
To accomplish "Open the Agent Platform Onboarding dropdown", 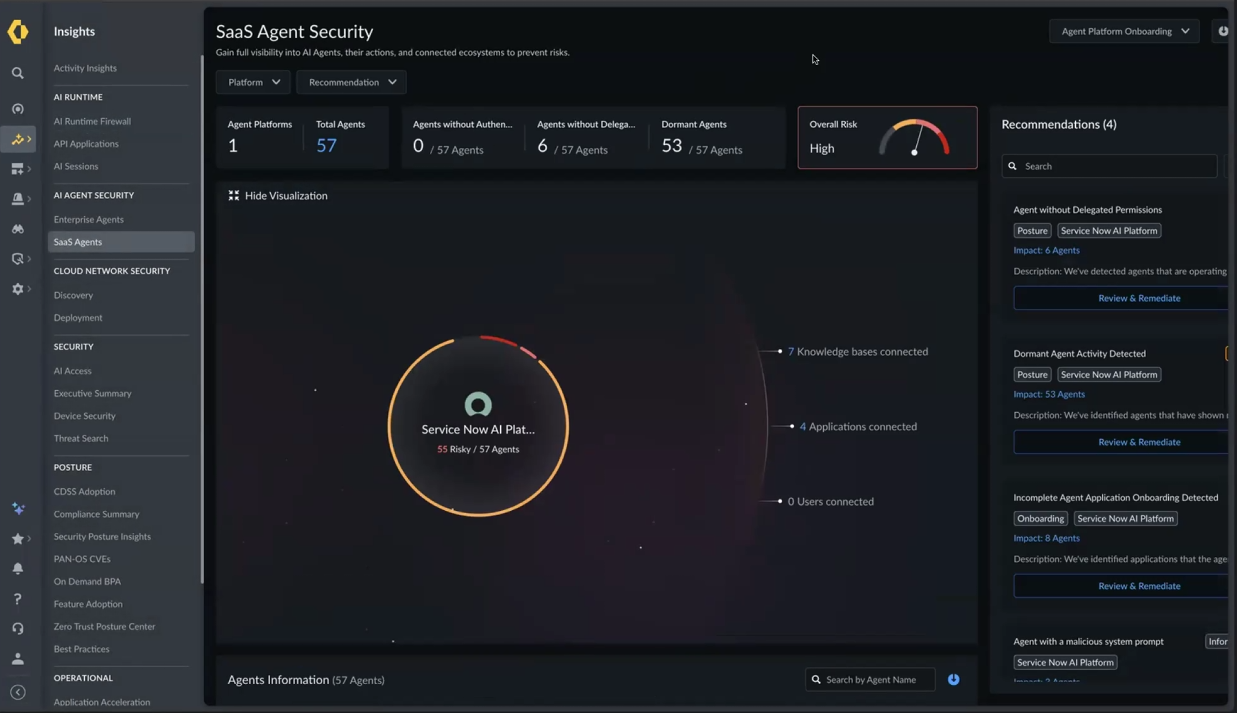I will (1125, 31).
